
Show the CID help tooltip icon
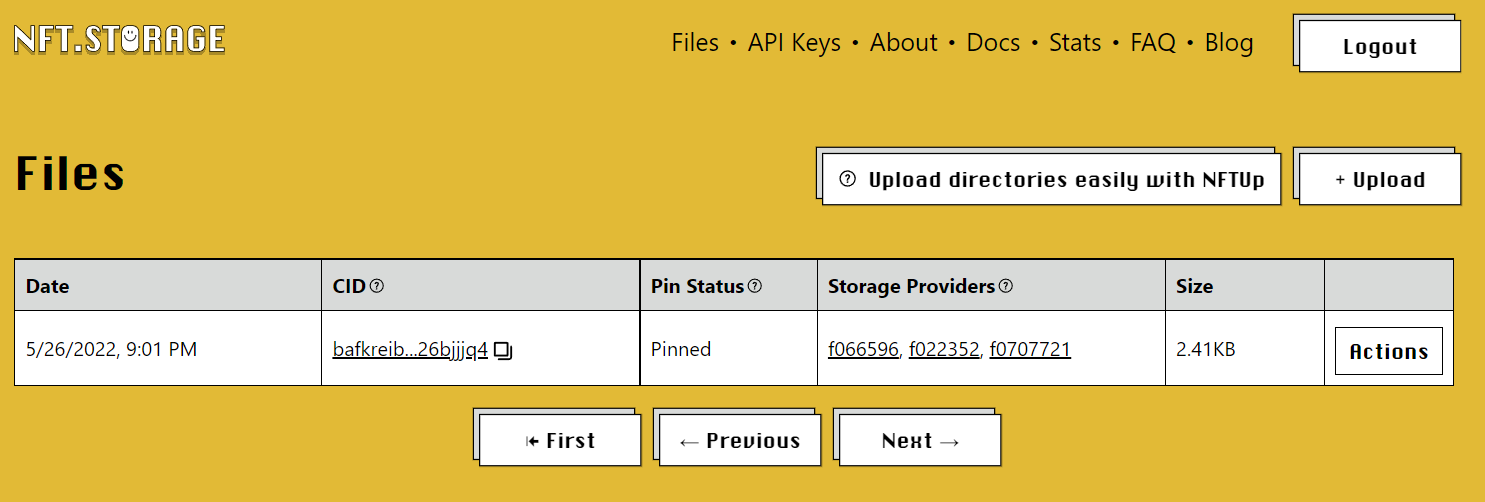[x=377, y=286]
